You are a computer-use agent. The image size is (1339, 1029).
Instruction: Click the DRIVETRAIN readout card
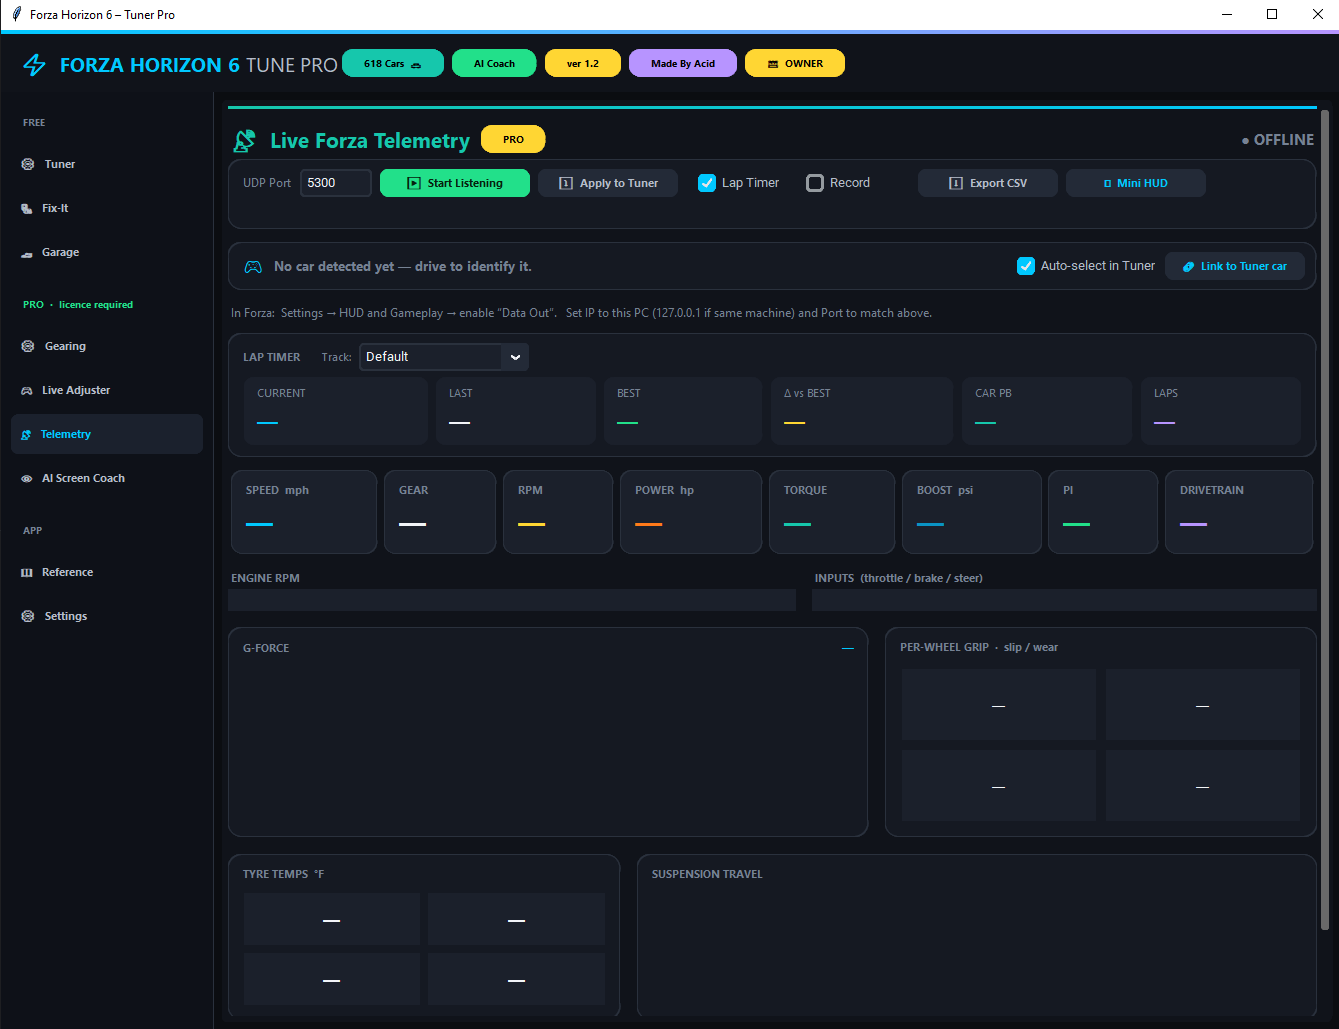tap(1239, 512)
